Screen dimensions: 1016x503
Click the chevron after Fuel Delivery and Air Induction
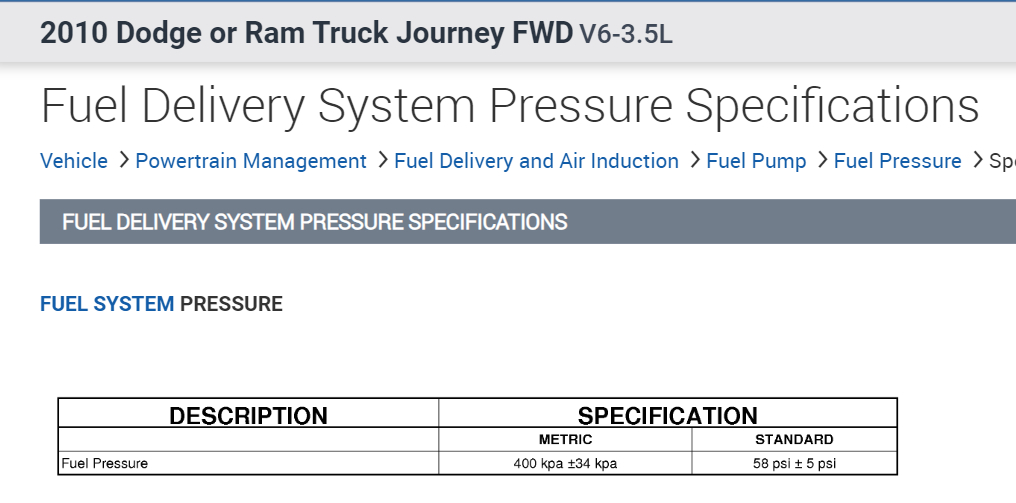coord(695,160)
